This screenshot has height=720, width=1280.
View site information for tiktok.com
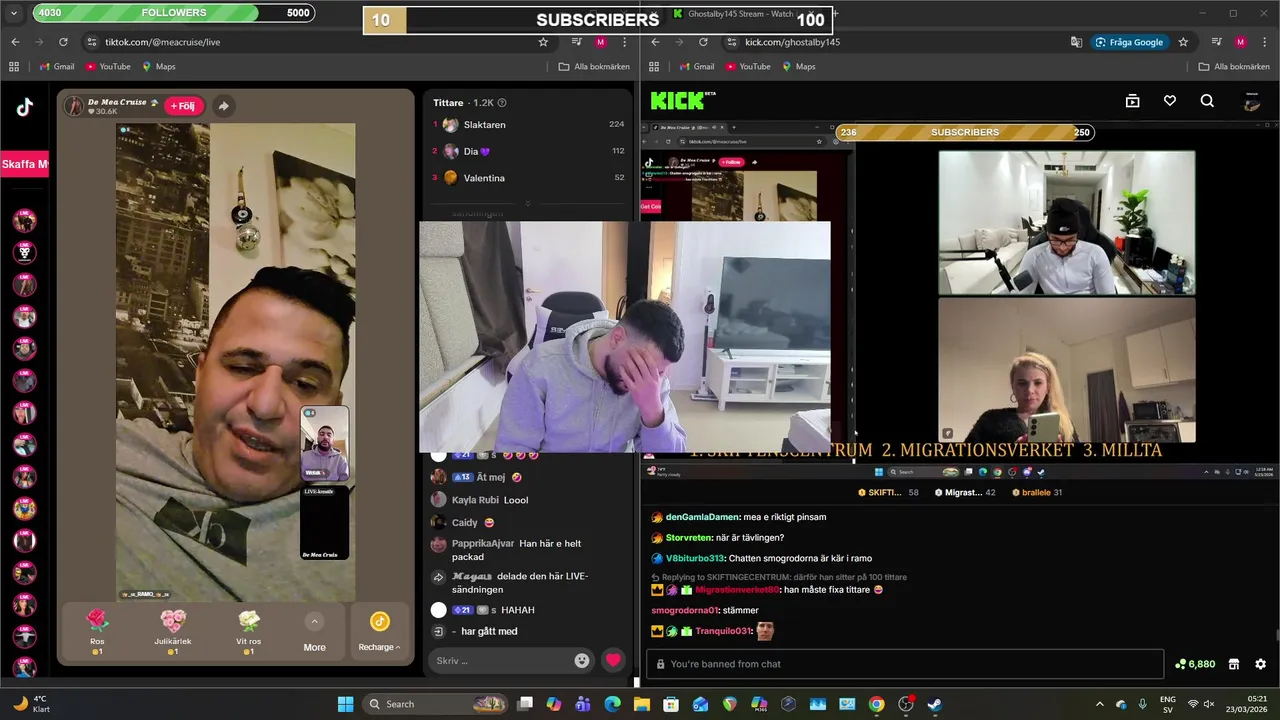[92, 42]
